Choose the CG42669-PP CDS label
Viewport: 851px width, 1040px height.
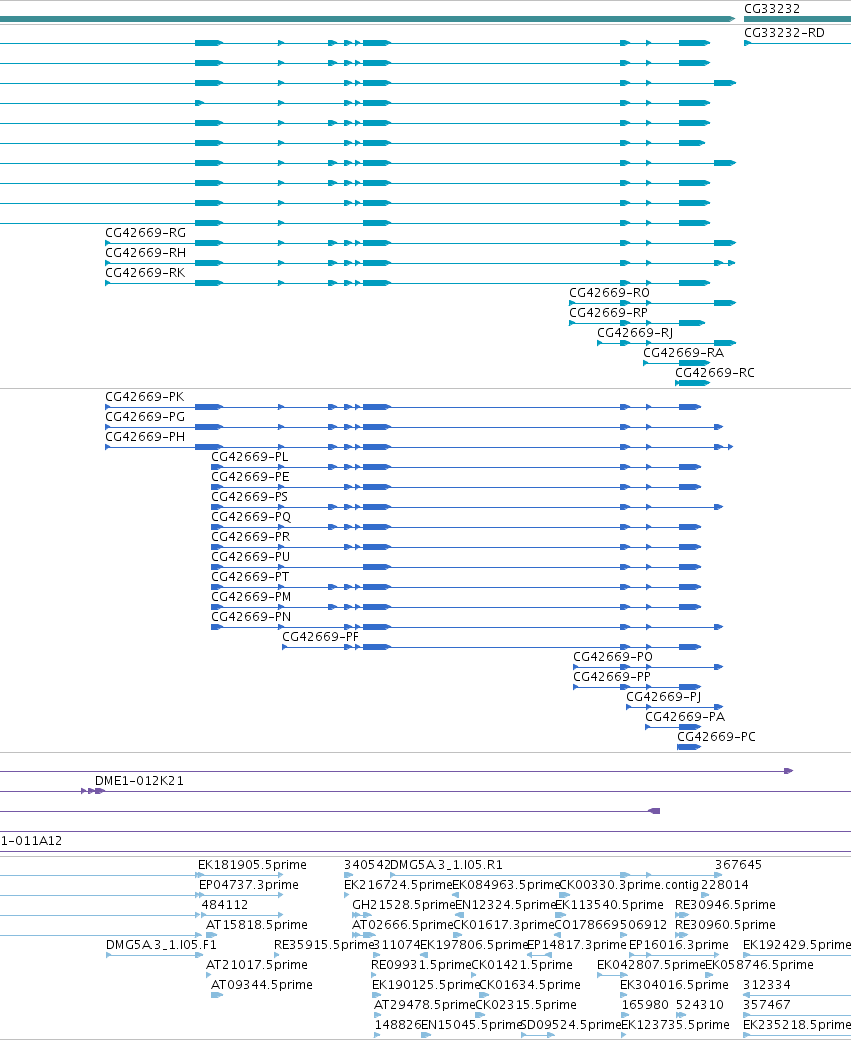point(612,677)
